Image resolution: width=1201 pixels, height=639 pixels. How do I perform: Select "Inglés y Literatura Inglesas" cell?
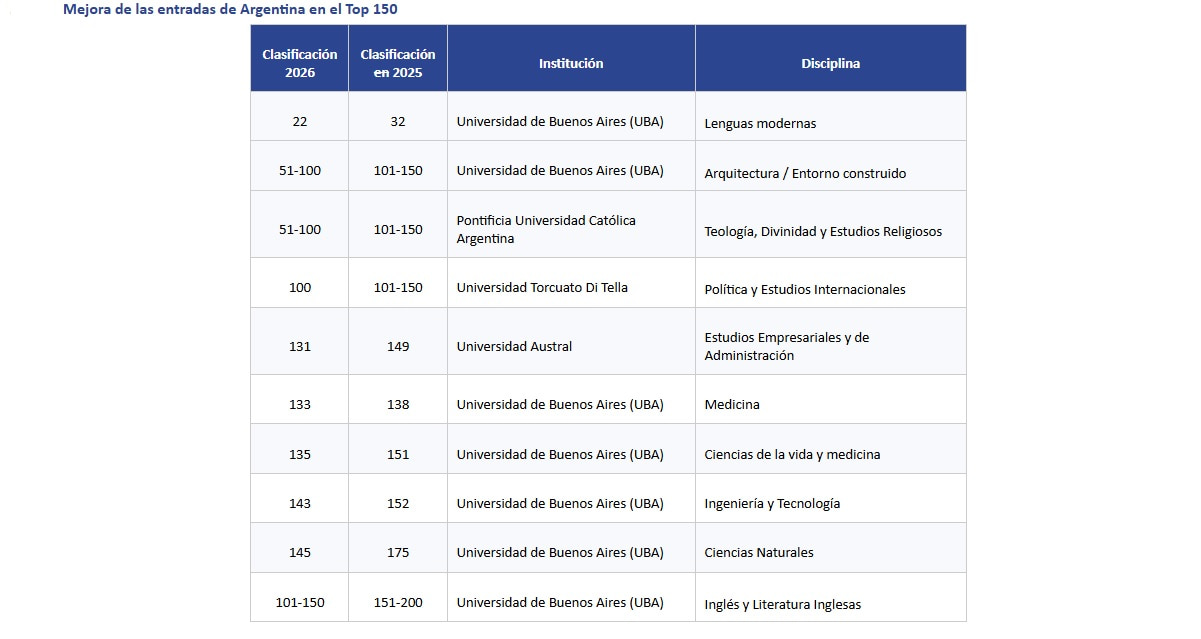coord(782,604)
